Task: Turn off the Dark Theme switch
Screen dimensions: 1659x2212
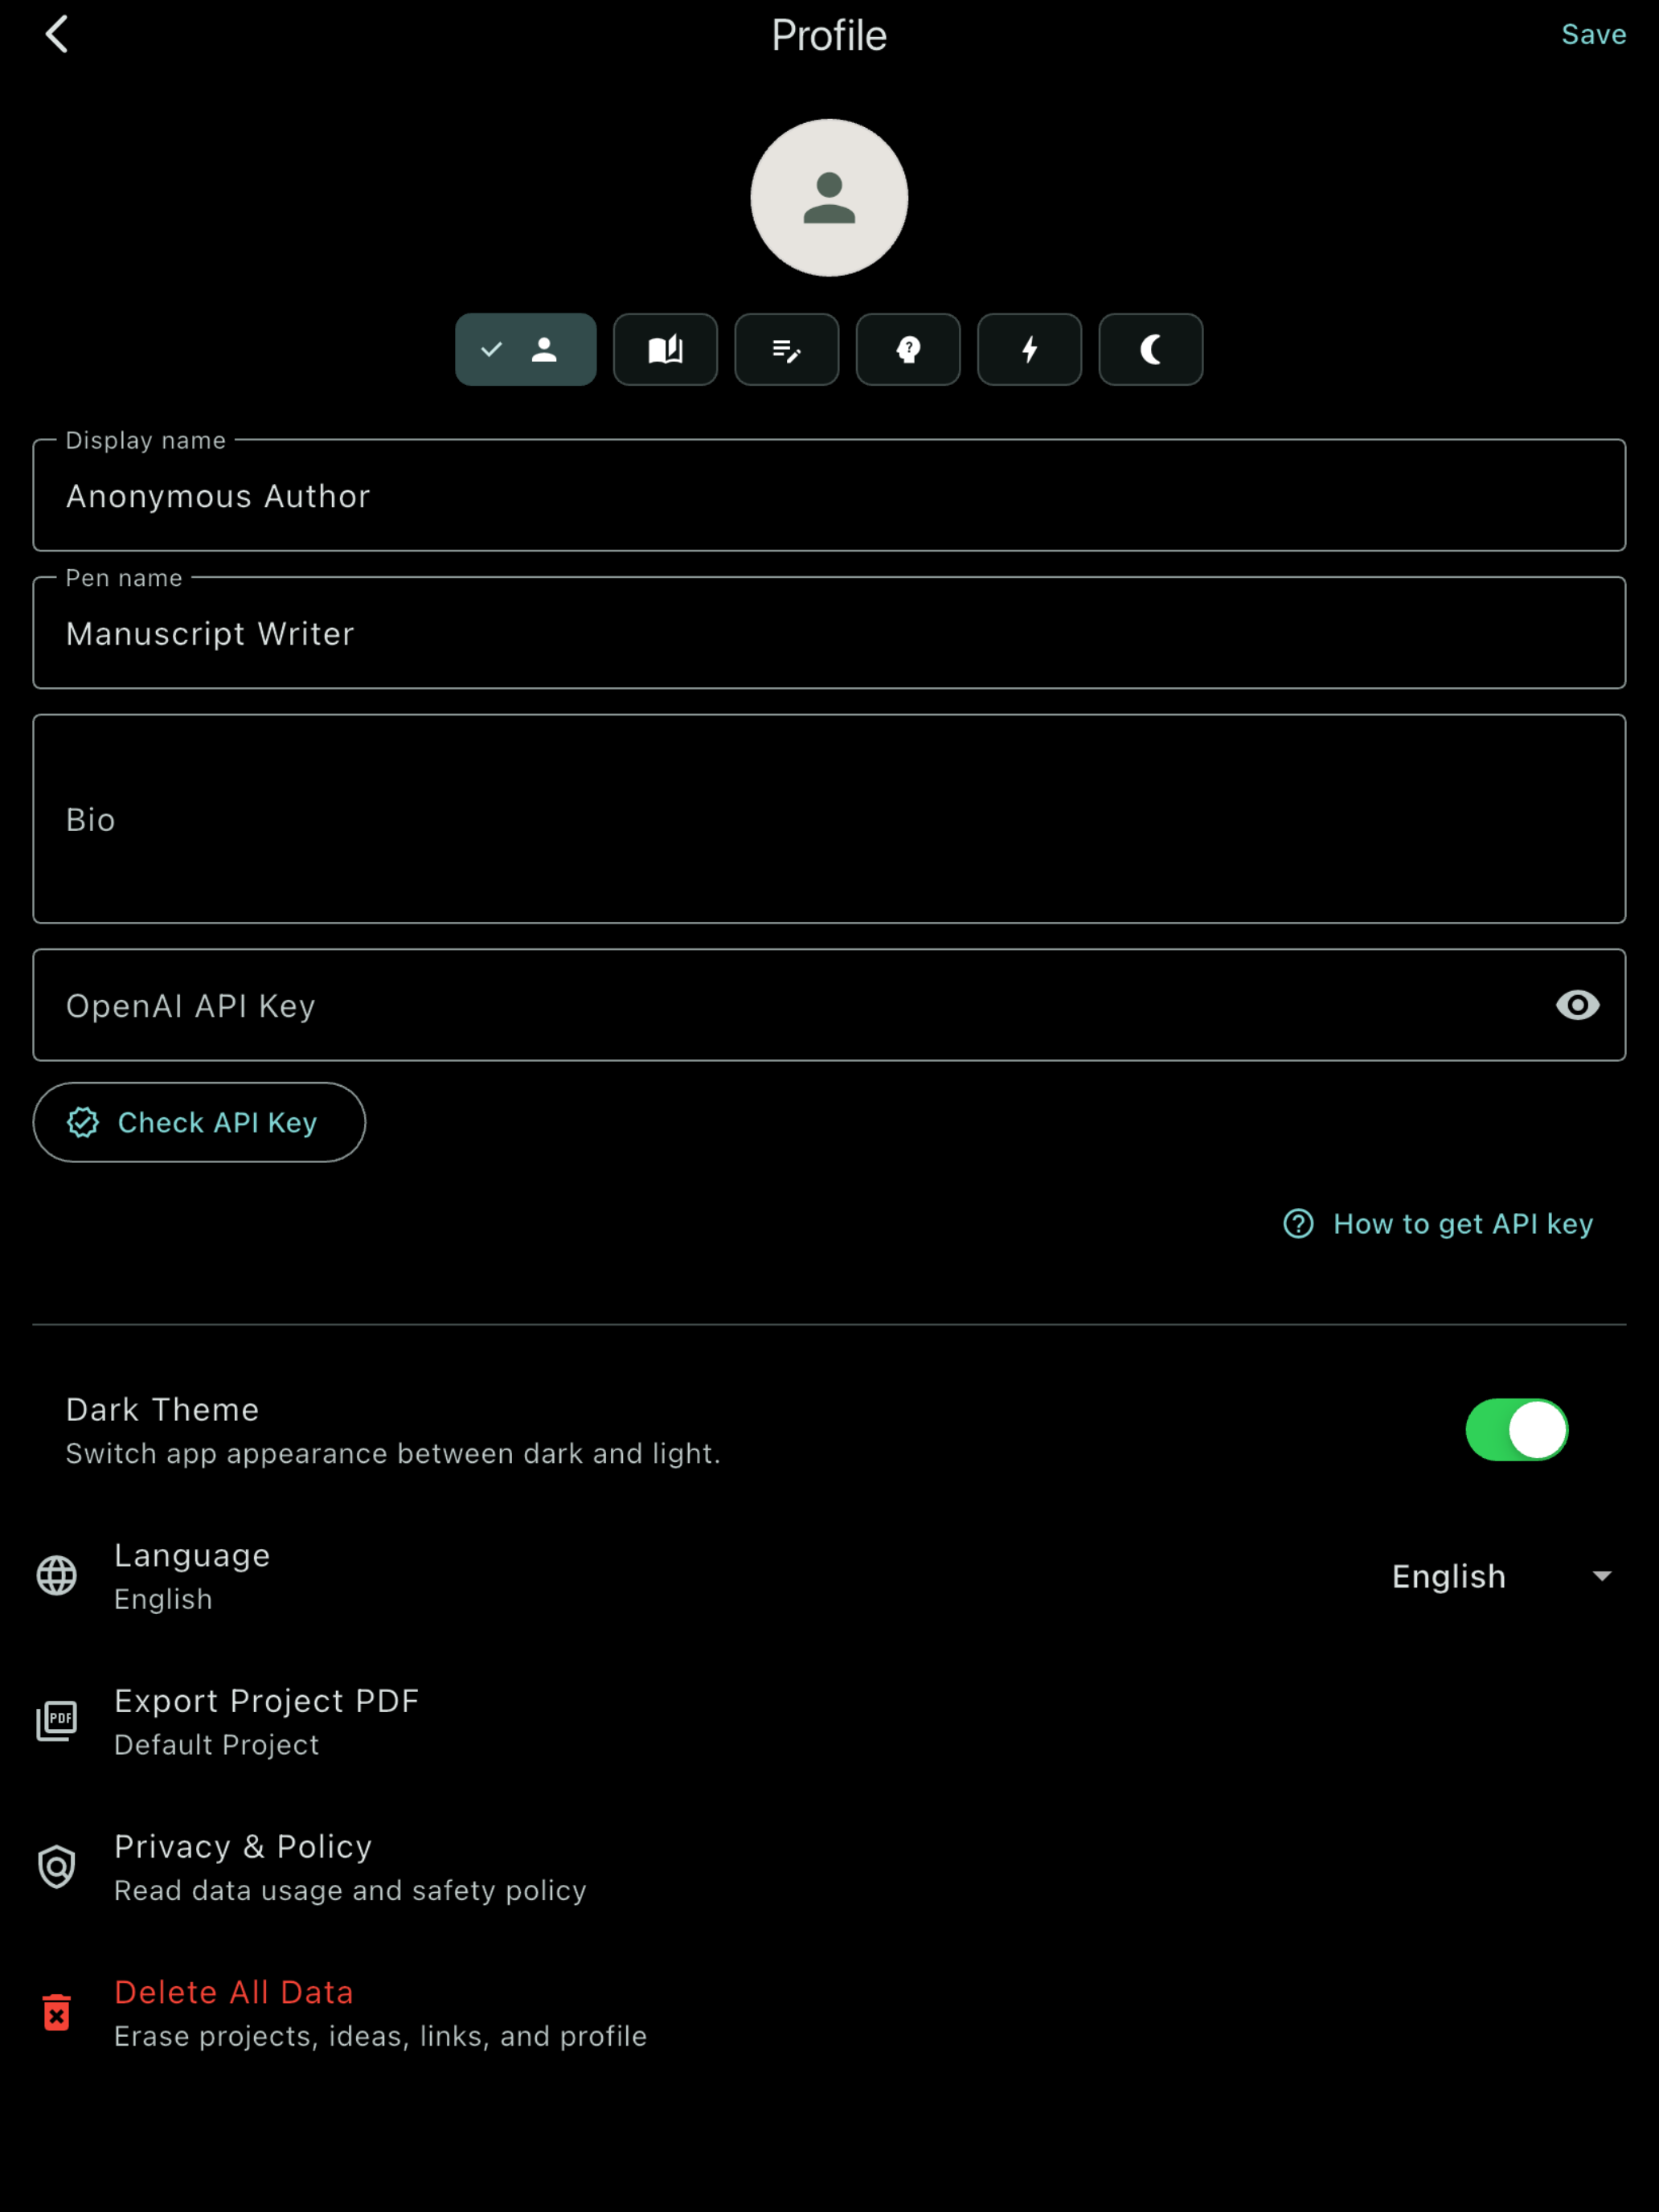Action: [1516, 1430]
